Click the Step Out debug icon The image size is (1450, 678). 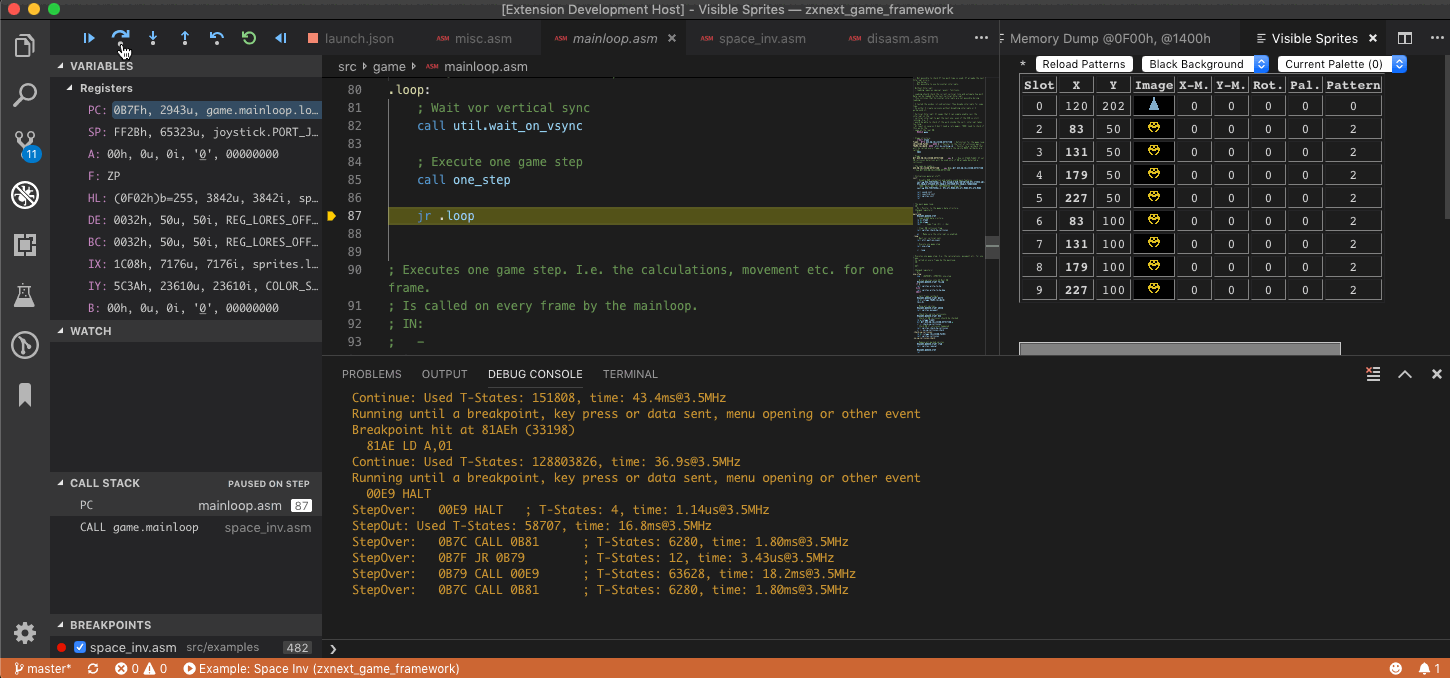coord(185,38)
